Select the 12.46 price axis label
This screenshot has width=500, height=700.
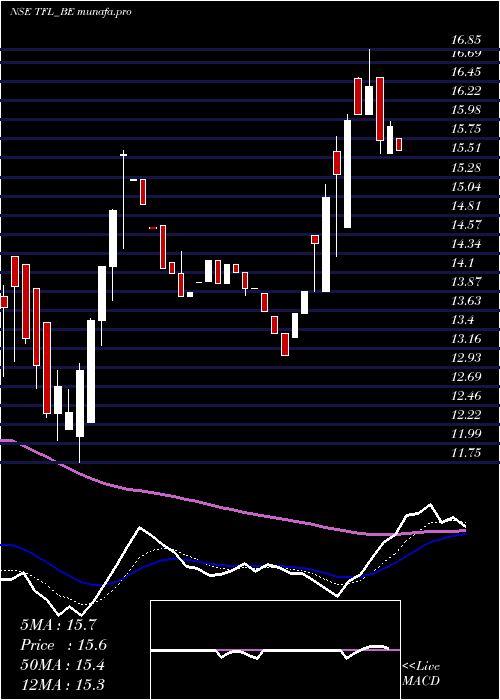click(466, 396)
